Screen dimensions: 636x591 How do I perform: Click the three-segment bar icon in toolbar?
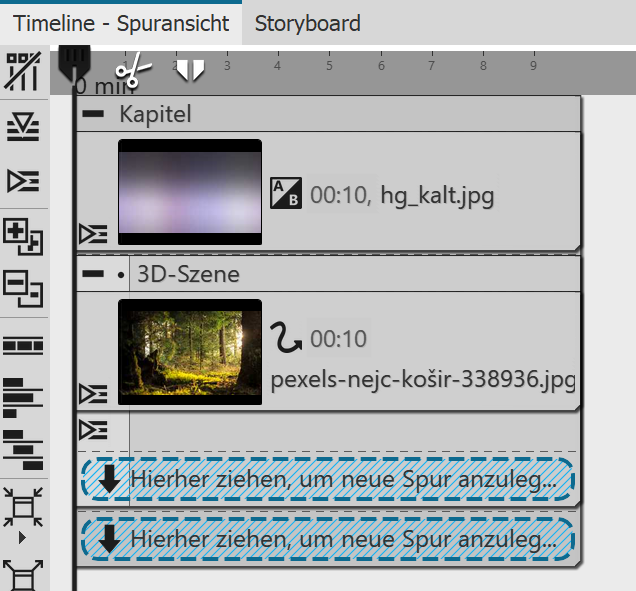tap(23, 345)
